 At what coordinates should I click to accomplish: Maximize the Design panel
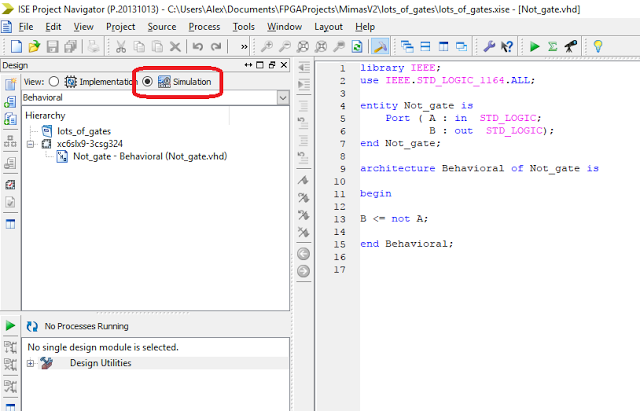pyautogui.click(x=260, y=65)
